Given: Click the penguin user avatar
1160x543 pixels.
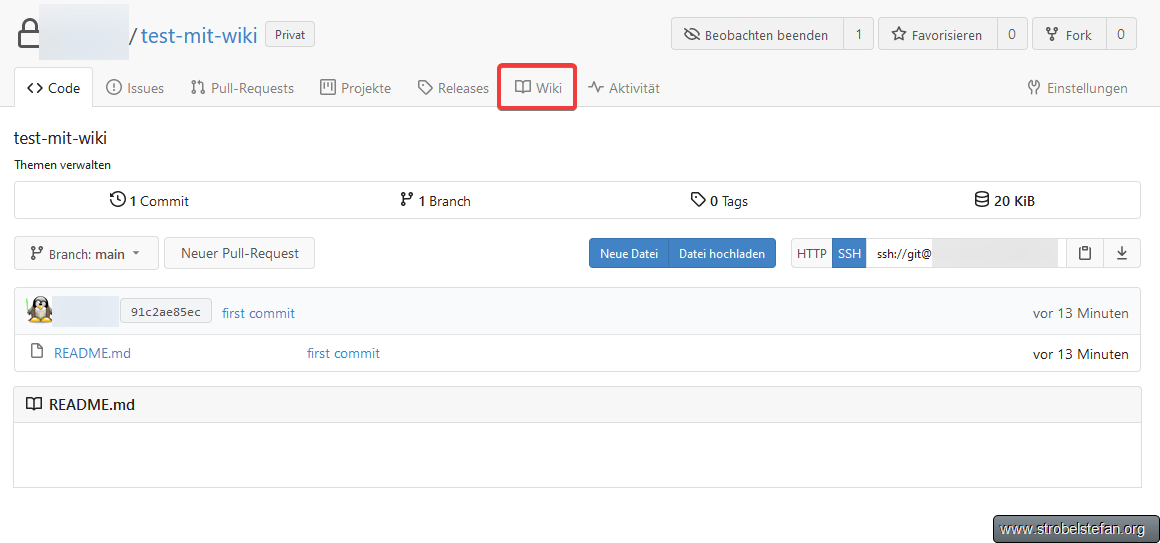Looking at the screenshot, I should point(40,311).
